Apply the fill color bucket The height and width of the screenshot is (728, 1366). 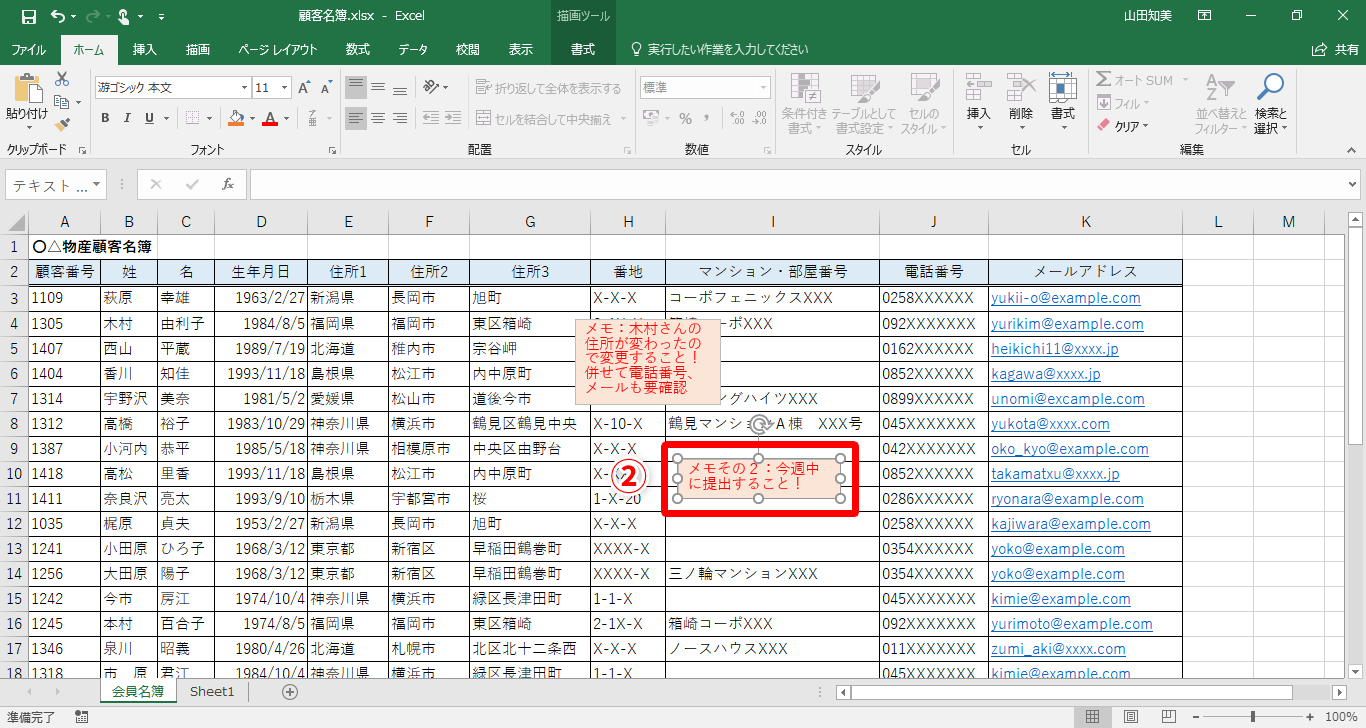[235, 118]
